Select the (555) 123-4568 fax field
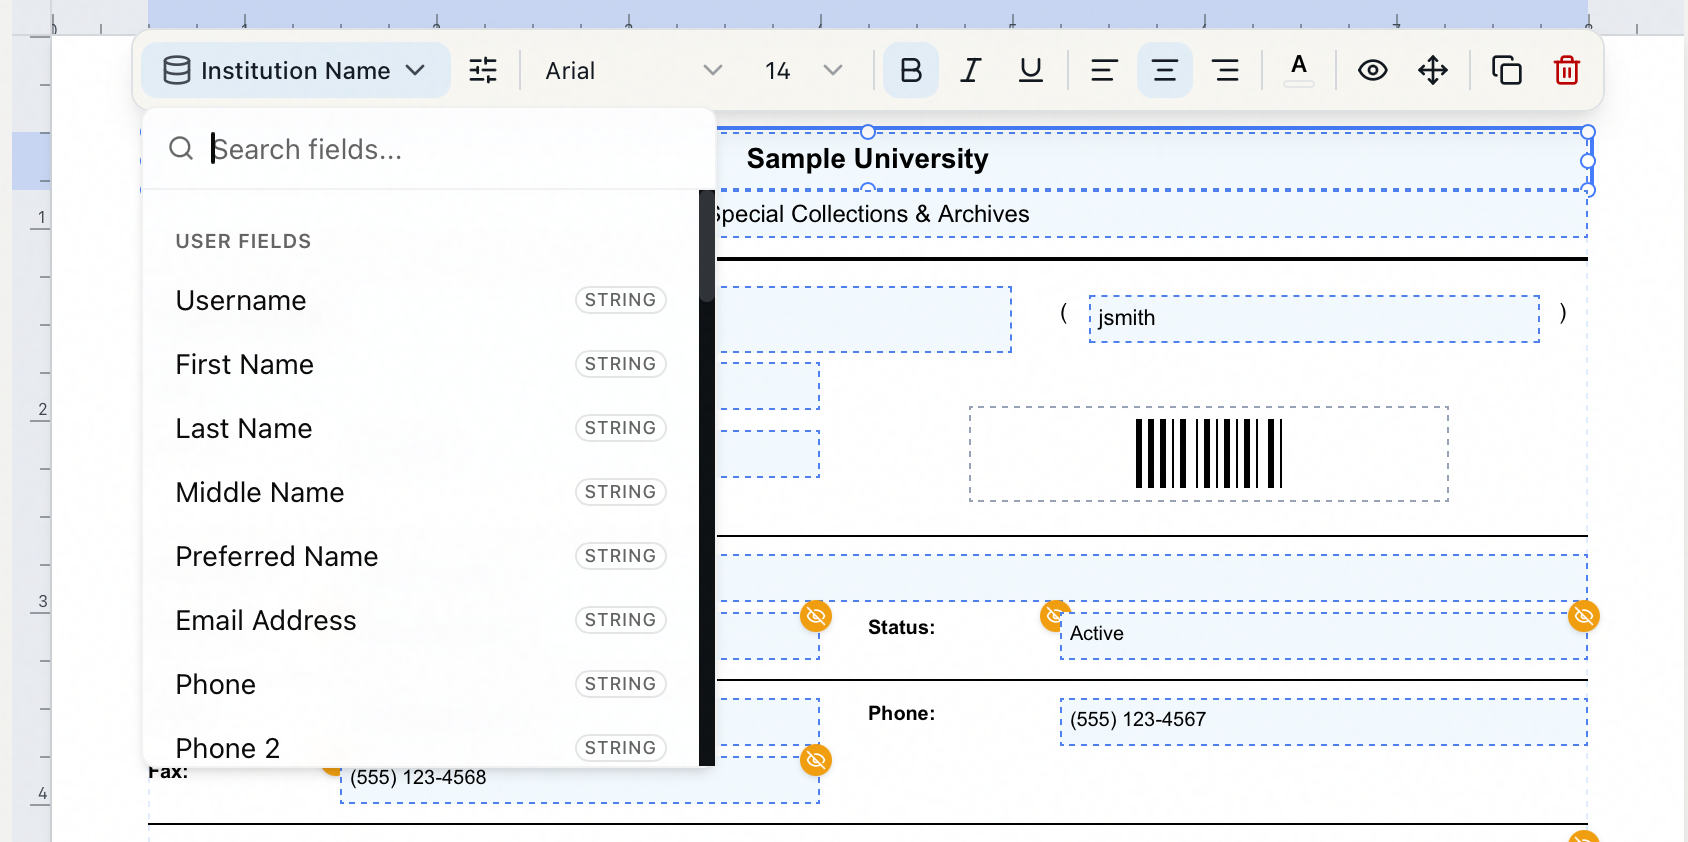Screen dimensions: 1688x842 [580, 780]
